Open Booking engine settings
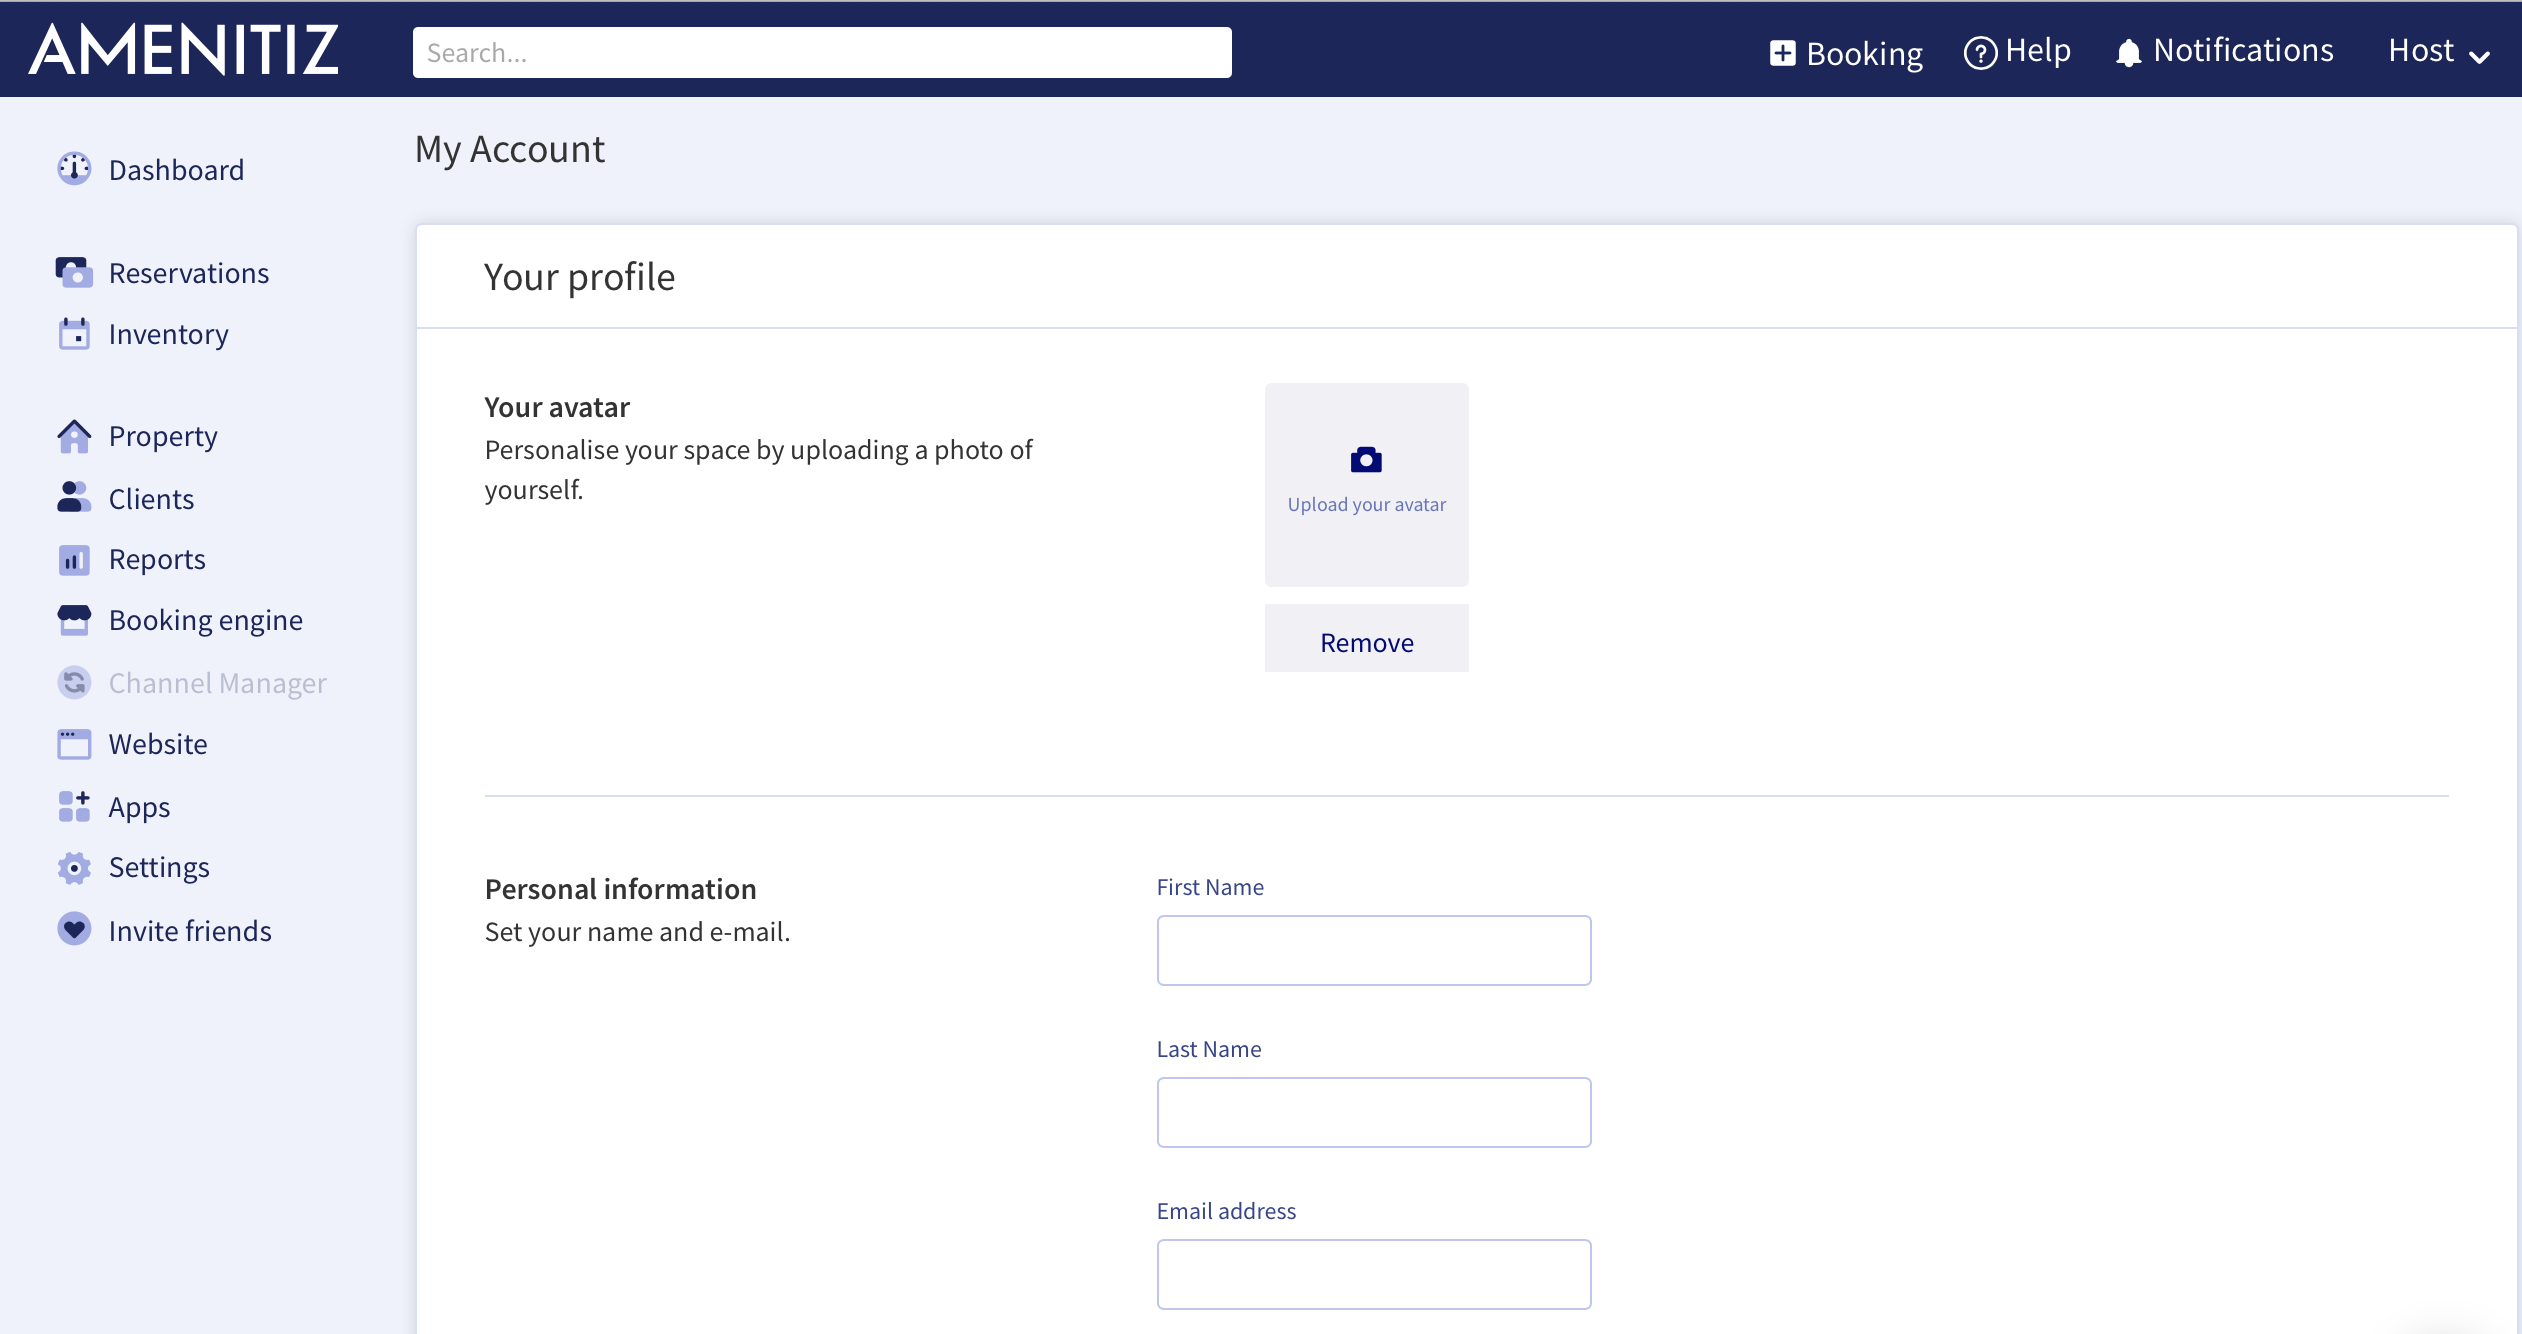This screenshot has height=1334, width=2522. tap(205, 620)
